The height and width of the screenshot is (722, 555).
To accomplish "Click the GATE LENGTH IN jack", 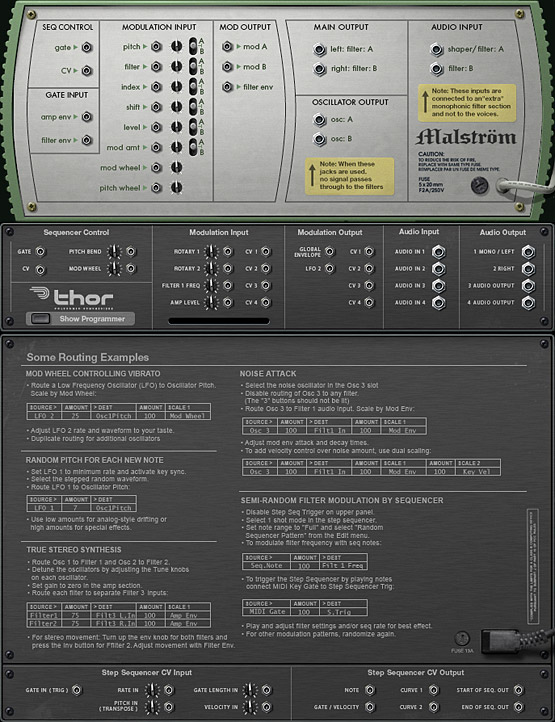I will pos(267,690).
